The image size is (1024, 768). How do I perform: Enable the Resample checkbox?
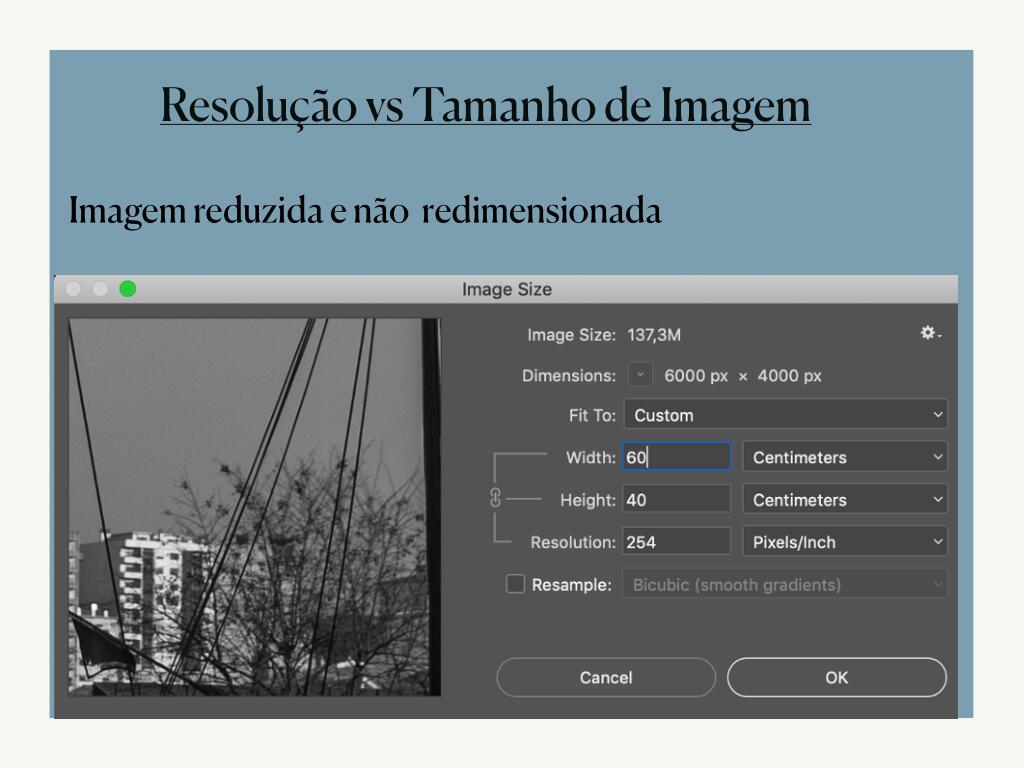(x=515, y=584)
